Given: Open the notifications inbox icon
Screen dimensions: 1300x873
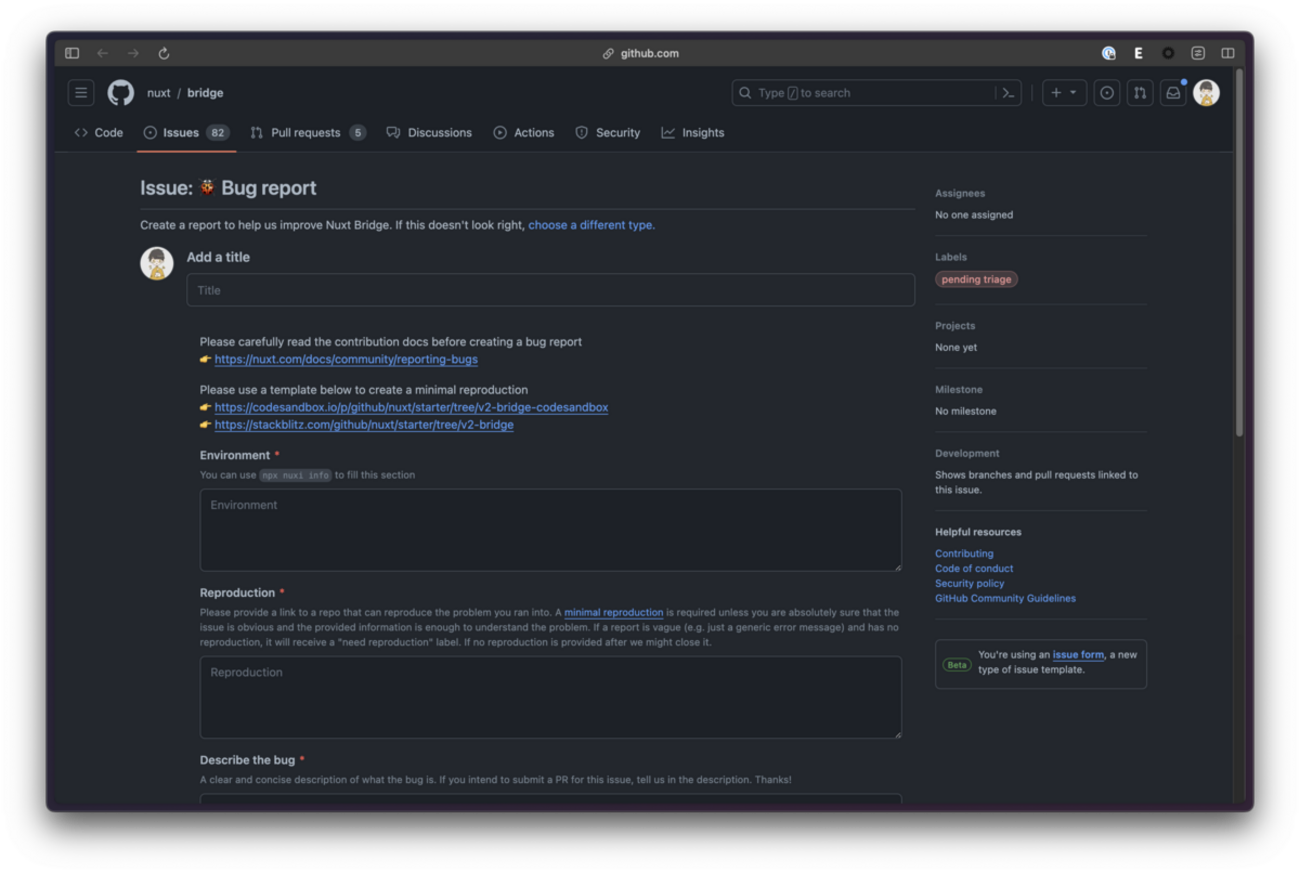Looking at the screenshot, I should click(1173, 93).
